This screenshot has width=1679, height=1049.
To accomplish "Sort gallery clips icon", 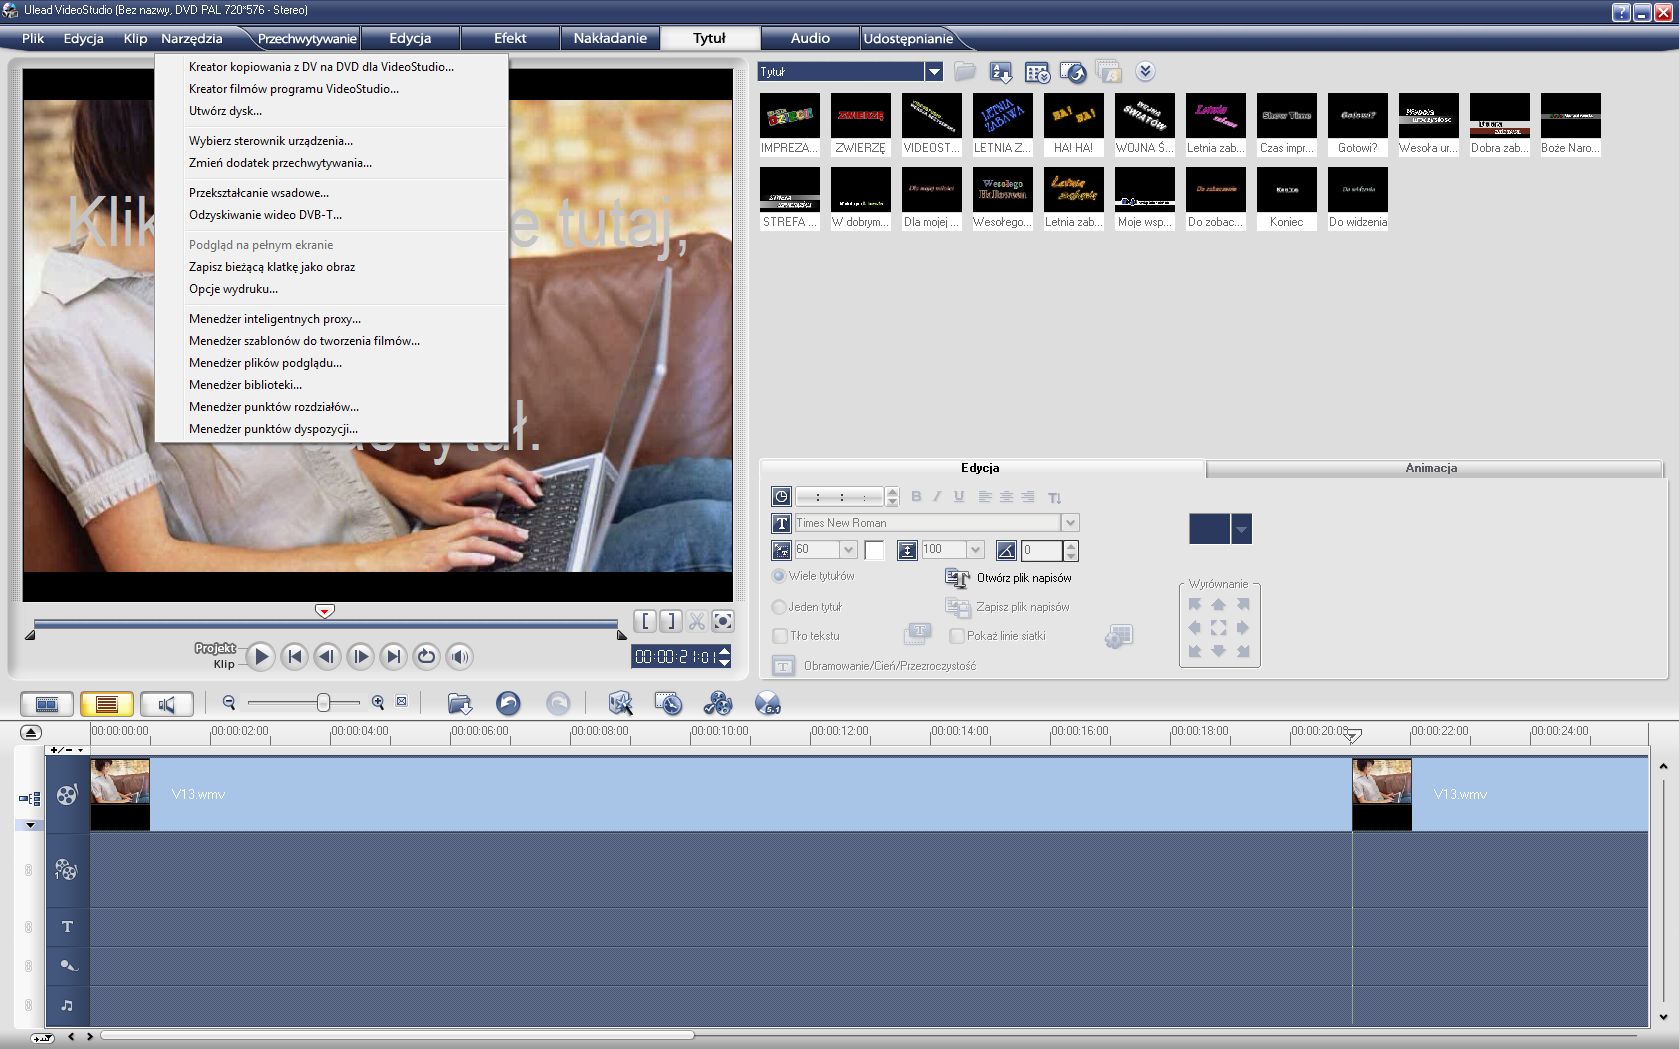I will click(x=1000, y=72).
